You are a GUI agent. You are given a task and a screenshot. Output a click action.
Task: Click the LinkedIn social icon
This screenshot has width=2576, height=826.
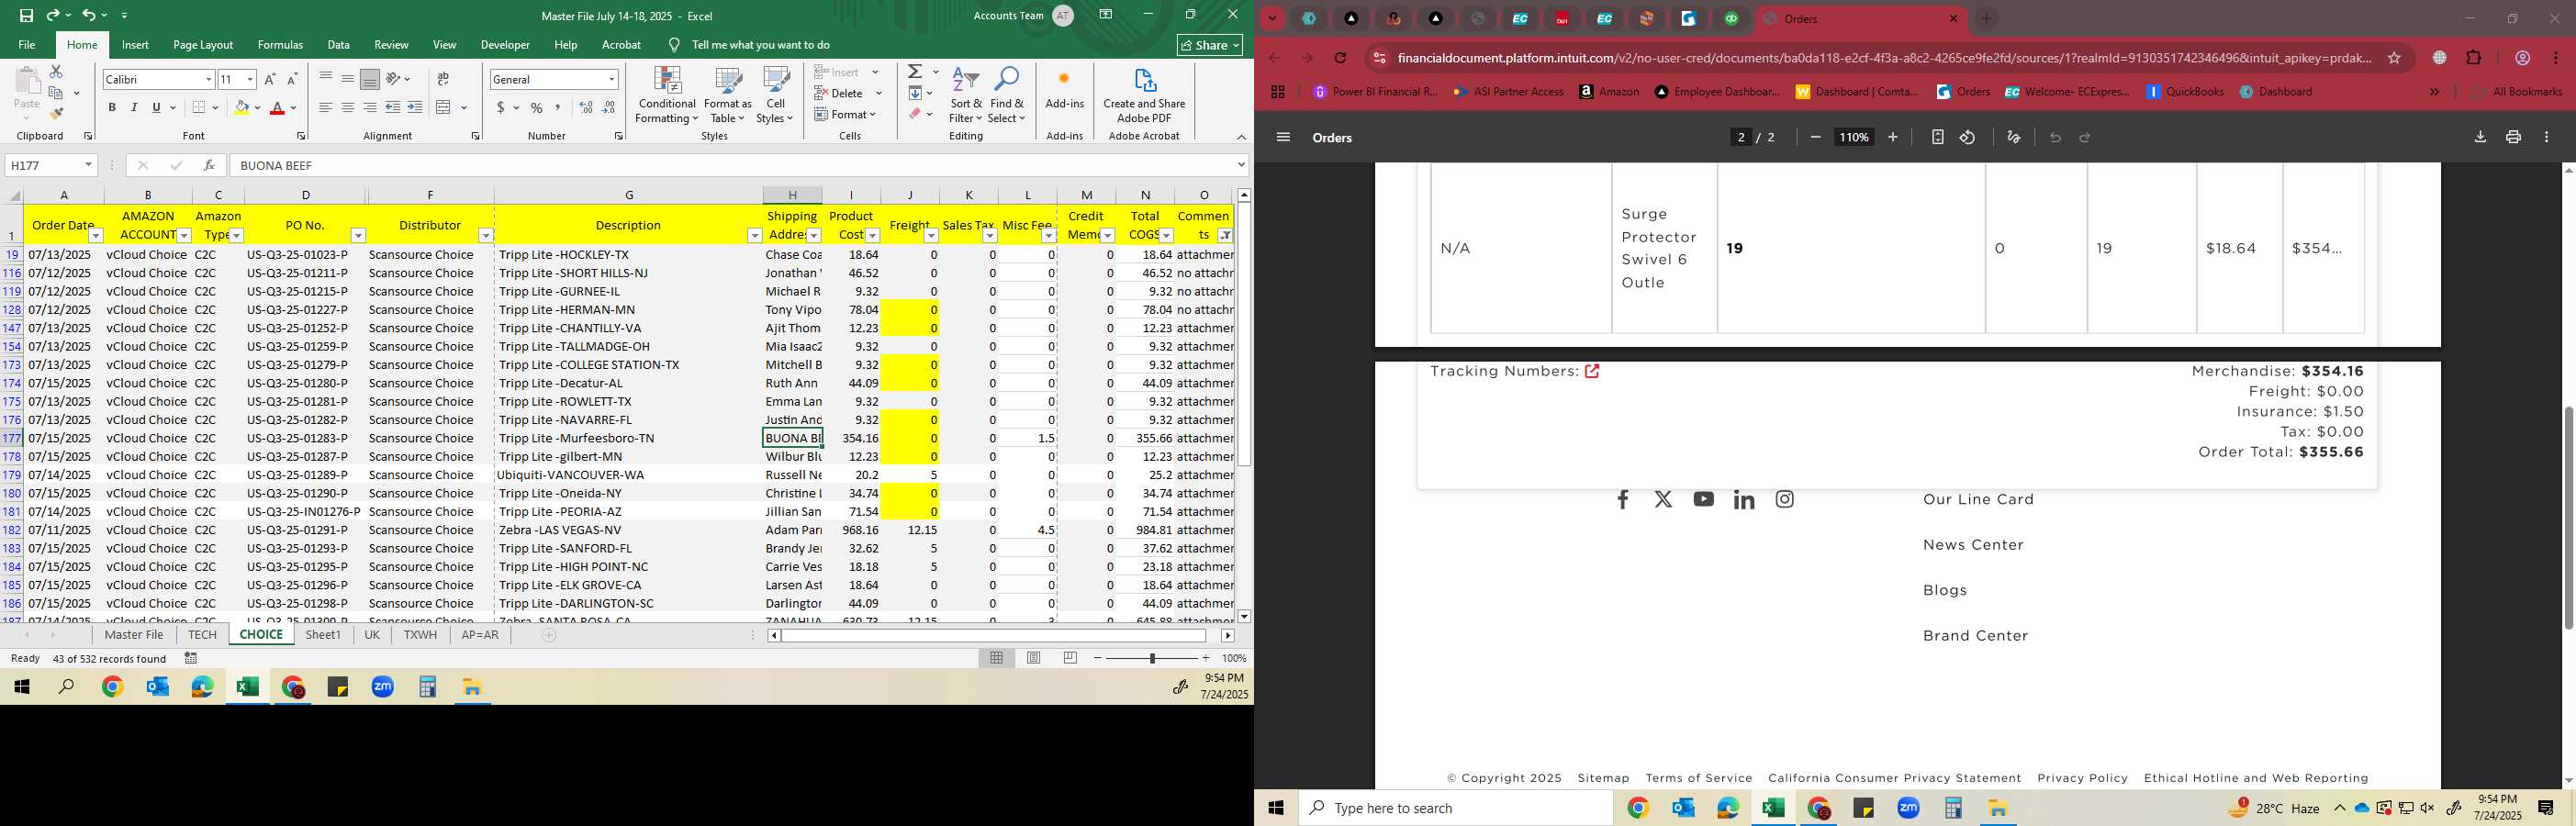tap(1744, 499)
